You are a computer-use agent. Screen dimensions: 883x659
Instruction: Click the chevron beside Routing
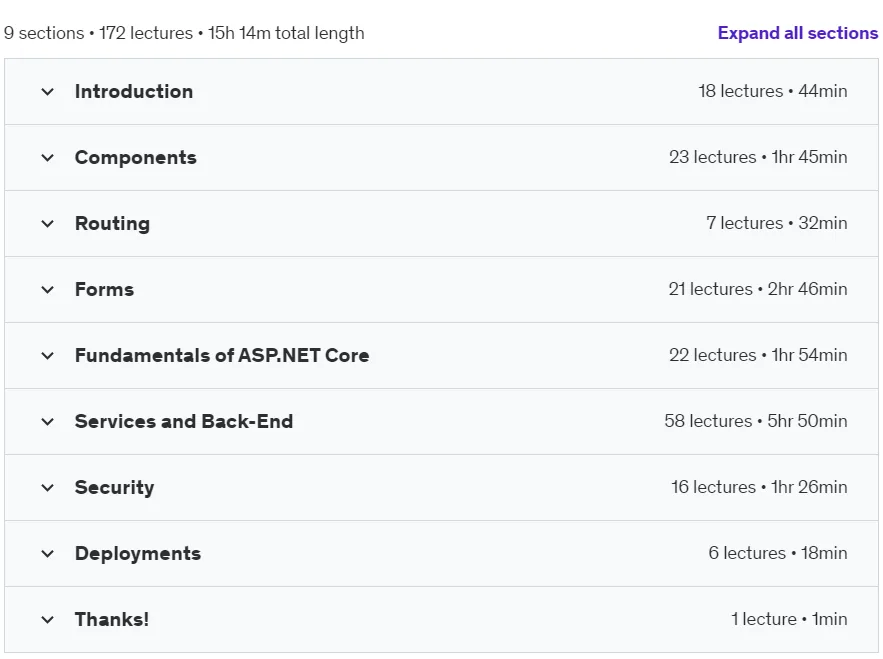[48, 224]
